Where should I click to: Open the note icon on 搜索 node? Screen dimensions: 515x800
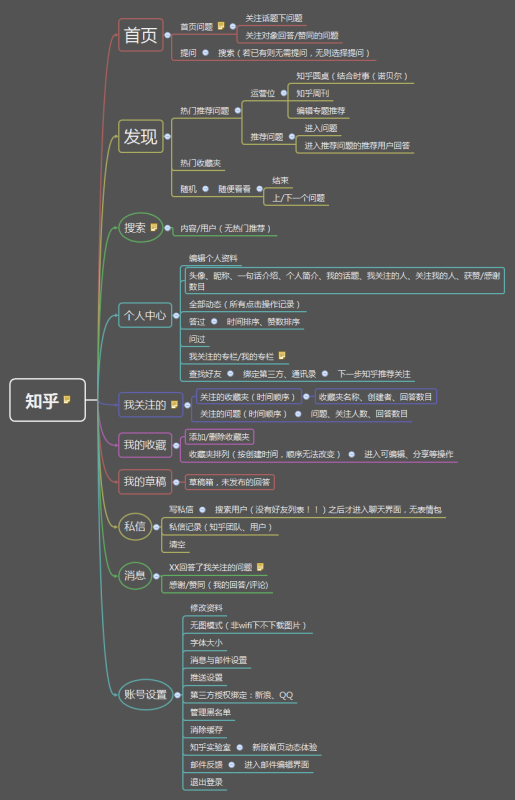(154, 228)
